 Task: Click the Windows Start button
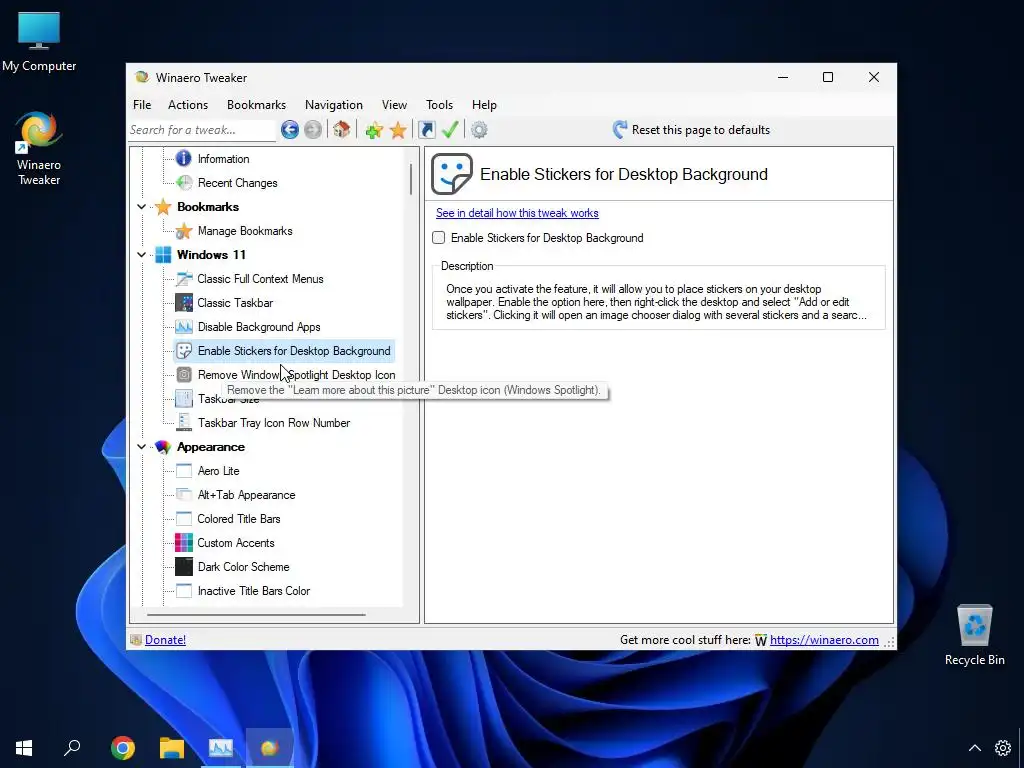click(x=24, y=748)
